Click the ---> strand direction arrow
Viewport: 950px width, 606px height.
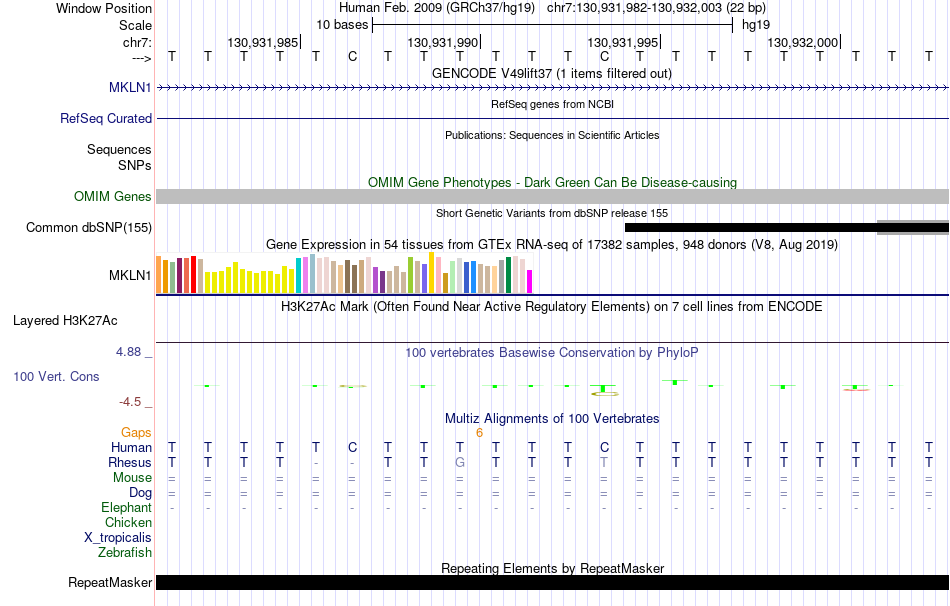[x=141, y=58]
